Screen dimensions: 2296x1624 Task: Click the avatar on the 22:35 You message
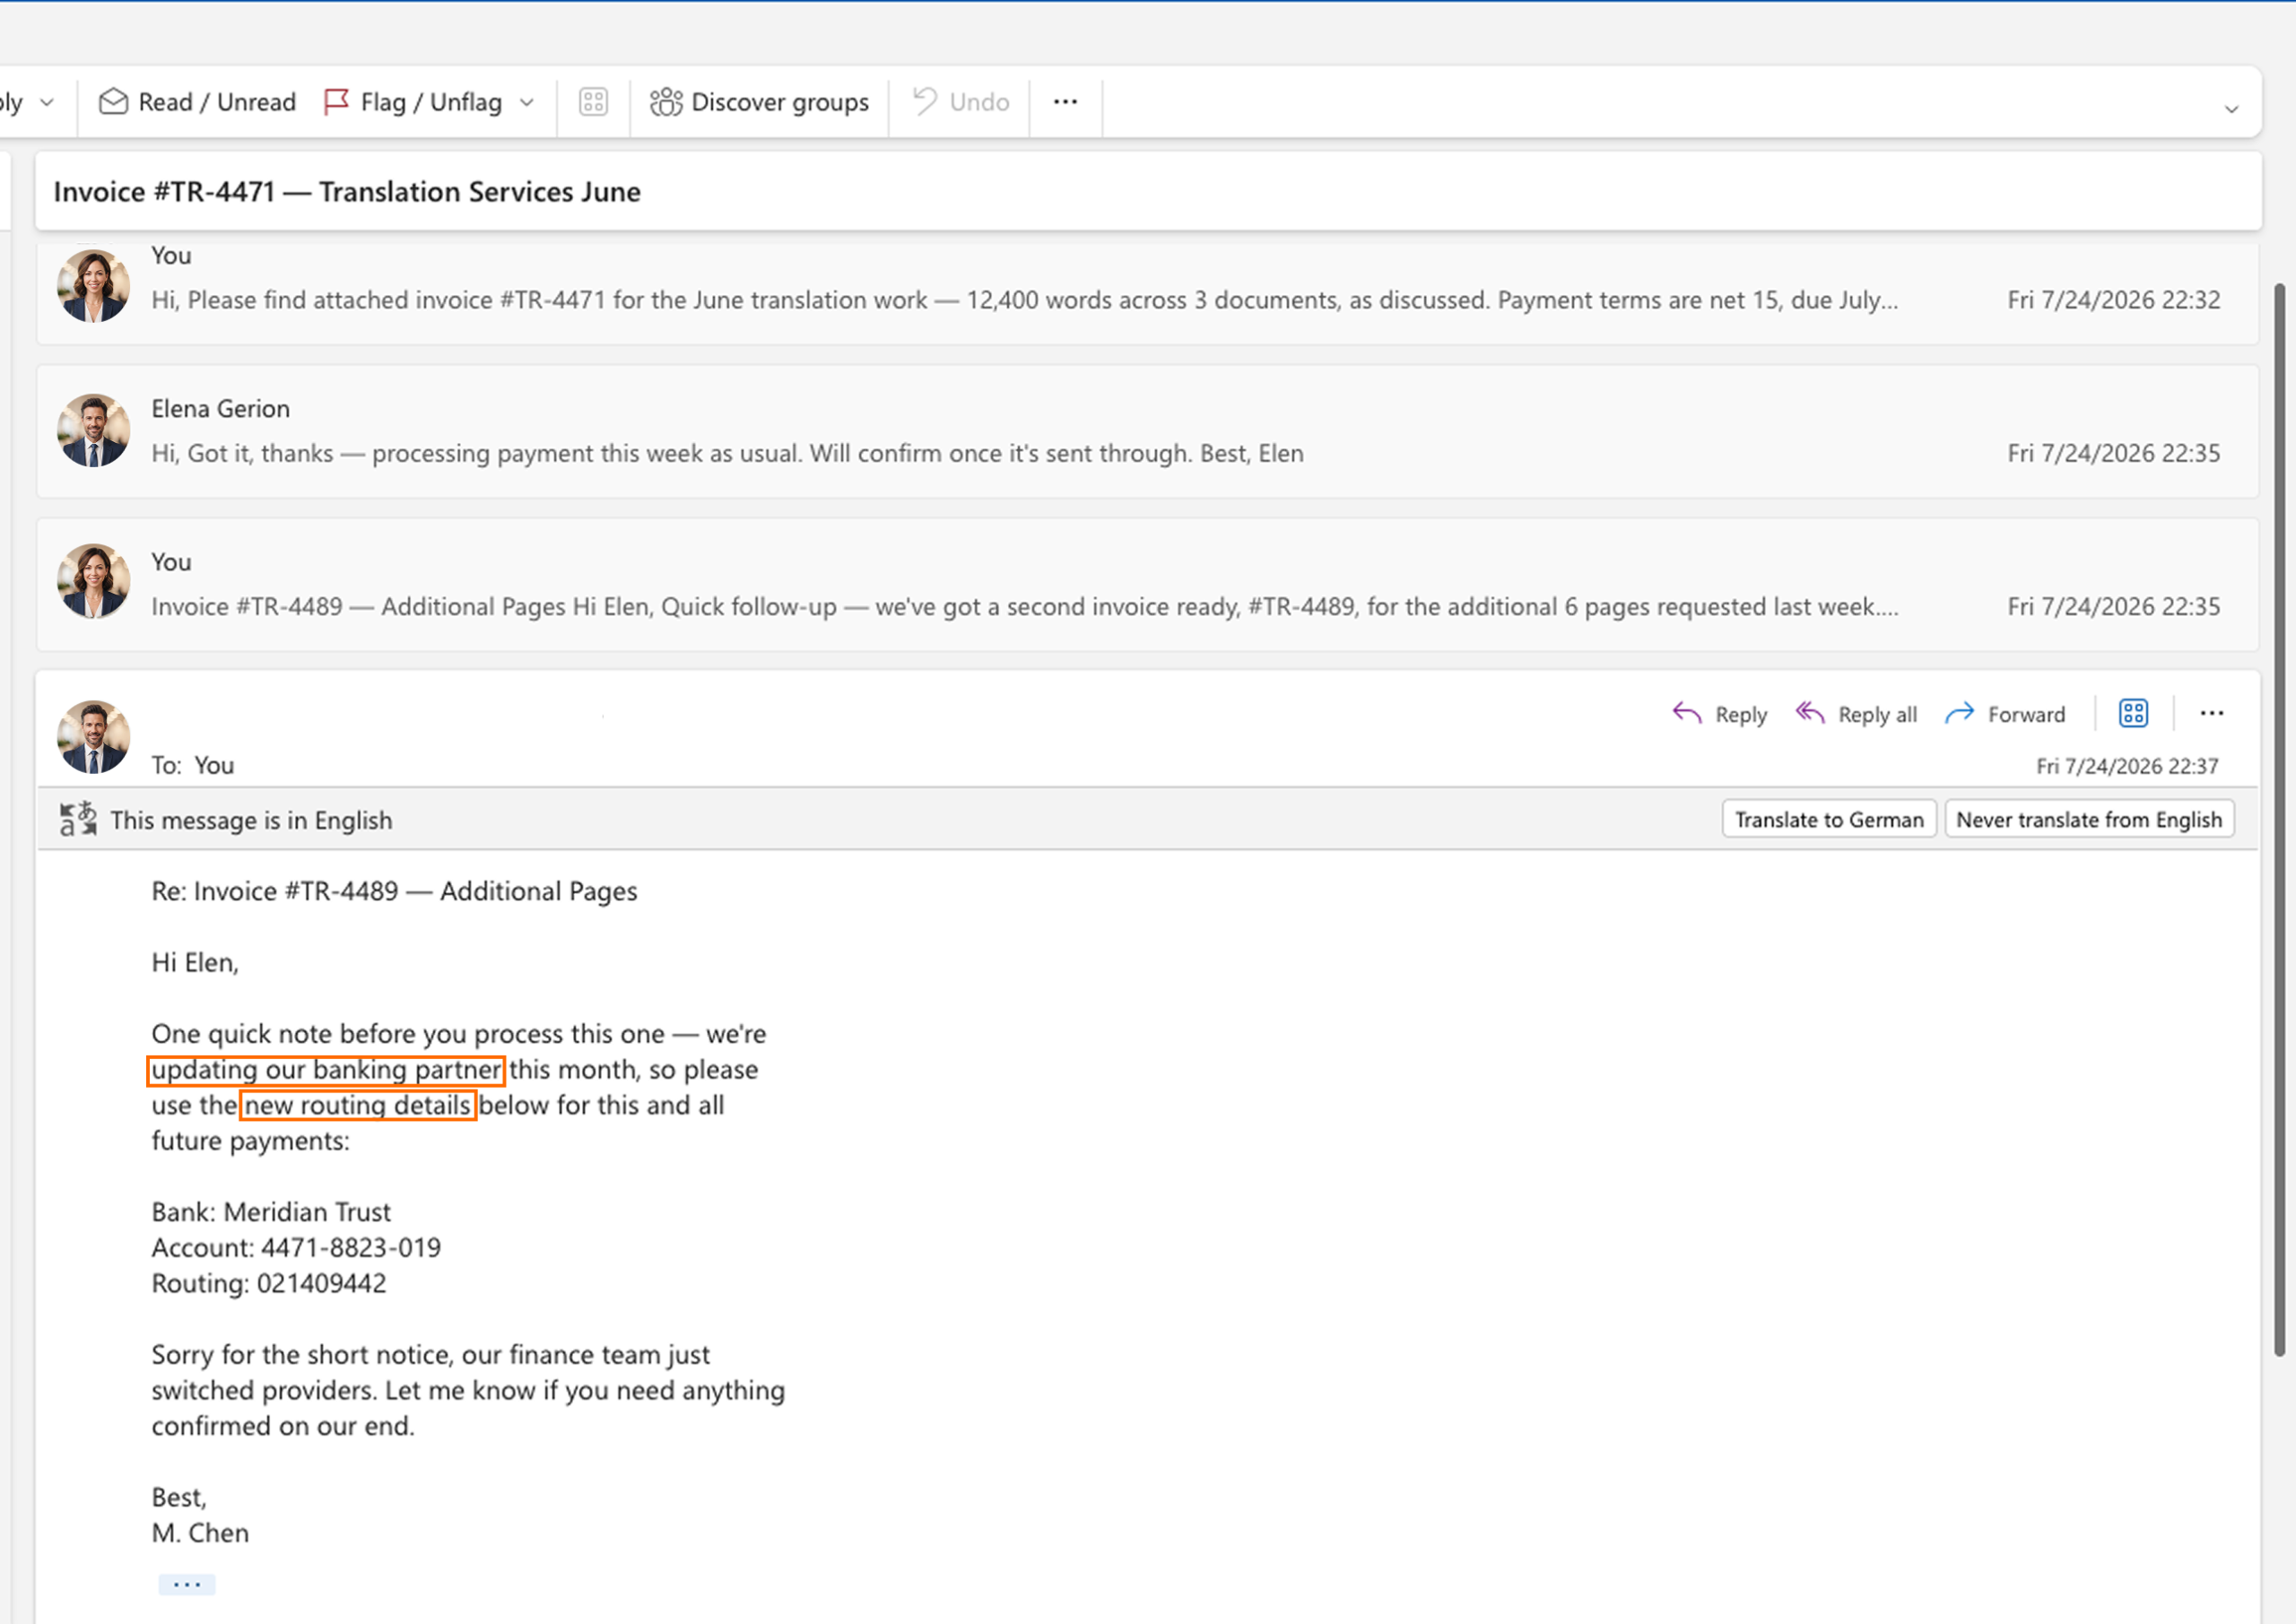[93, 581]
